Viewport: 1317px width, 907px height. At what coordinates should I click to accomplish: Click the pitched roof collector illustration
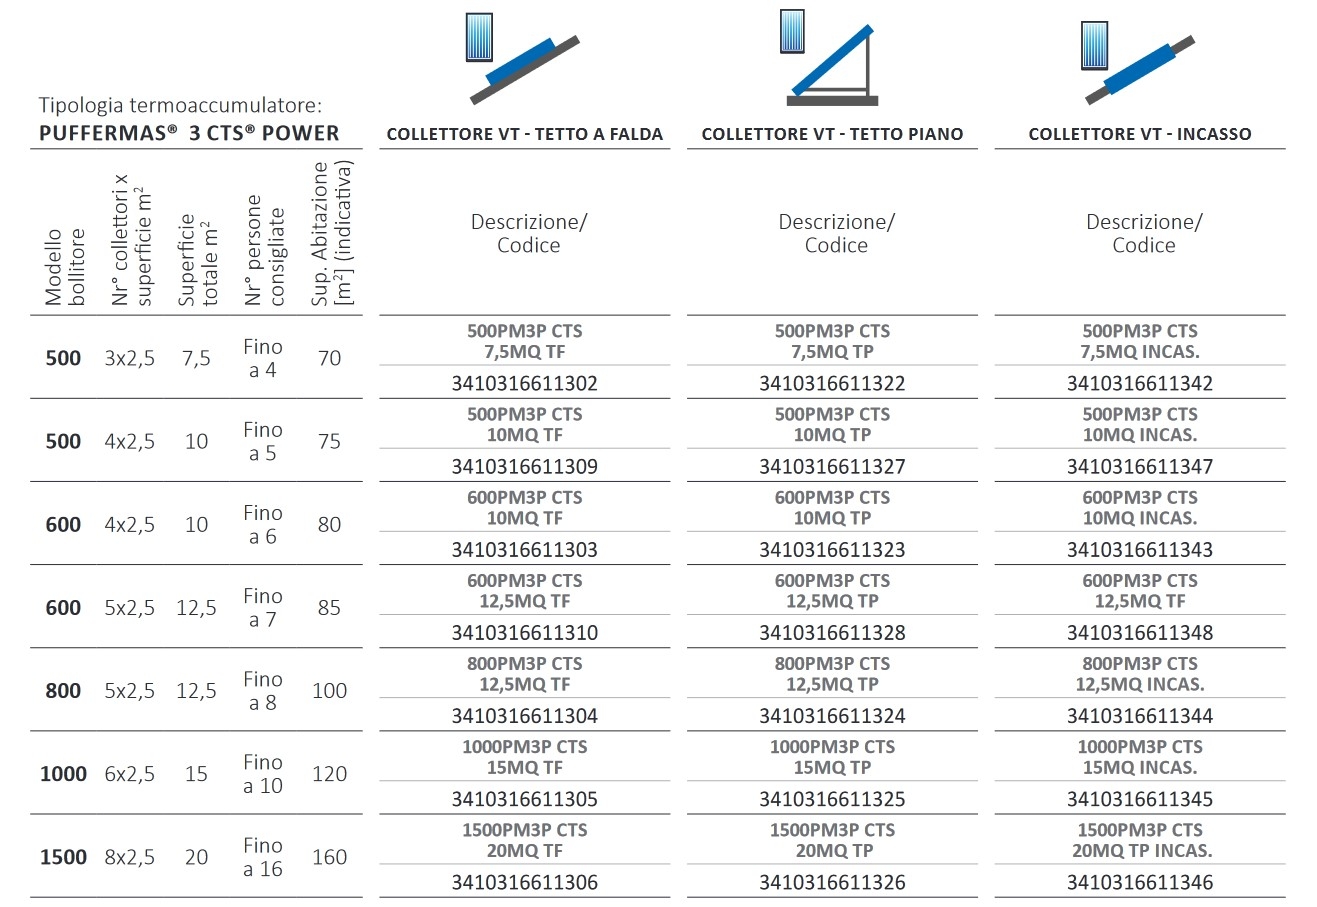523,56
